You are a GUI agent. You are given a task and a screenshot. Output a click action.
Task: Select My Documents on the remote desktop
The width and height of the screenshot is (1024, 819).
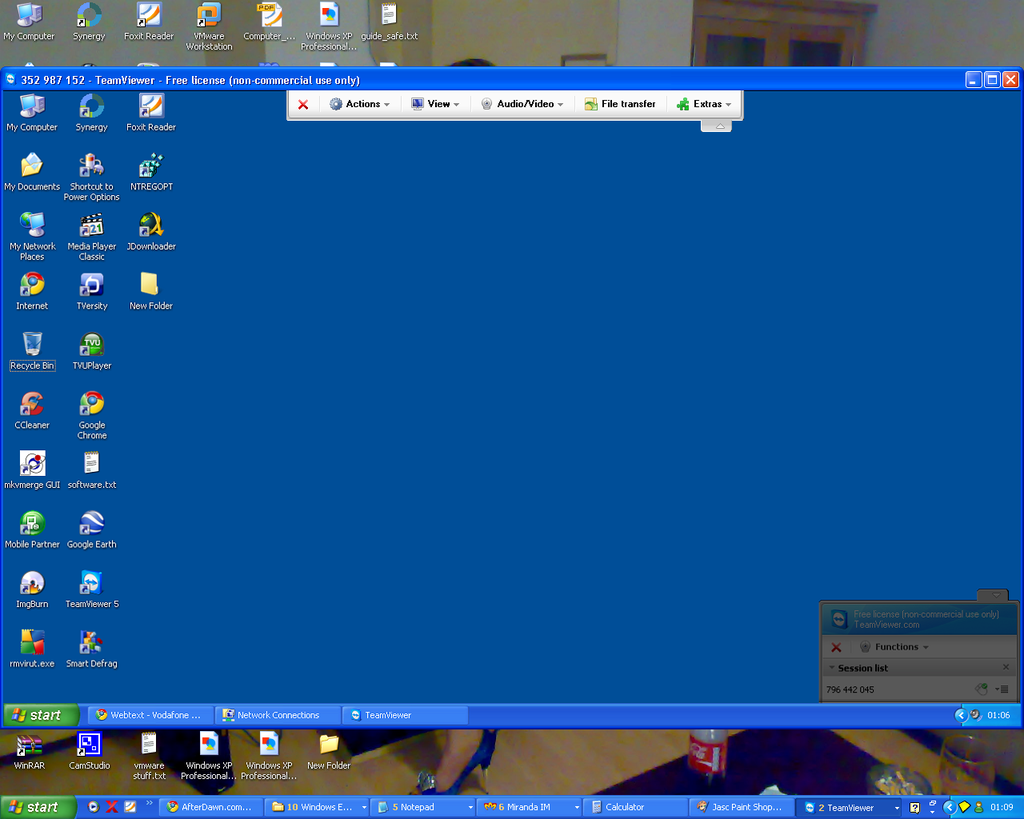tap(32, 172)
